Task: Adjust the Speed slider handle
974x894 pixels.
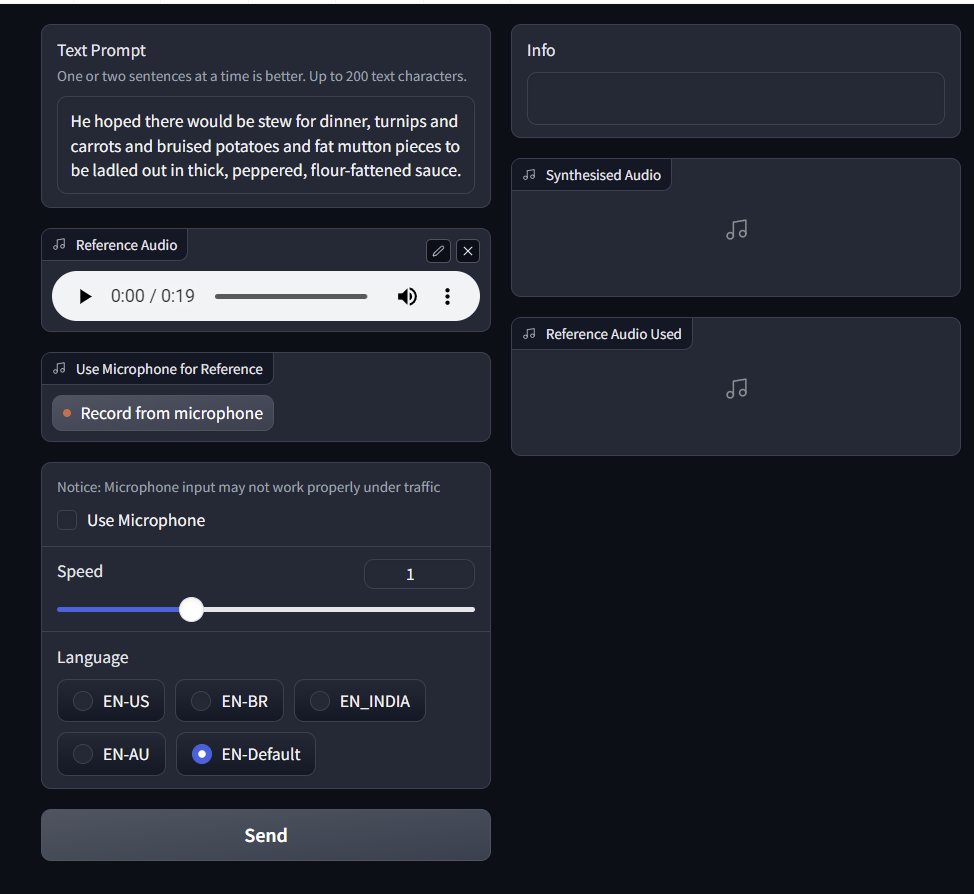Action: [191, 609]
